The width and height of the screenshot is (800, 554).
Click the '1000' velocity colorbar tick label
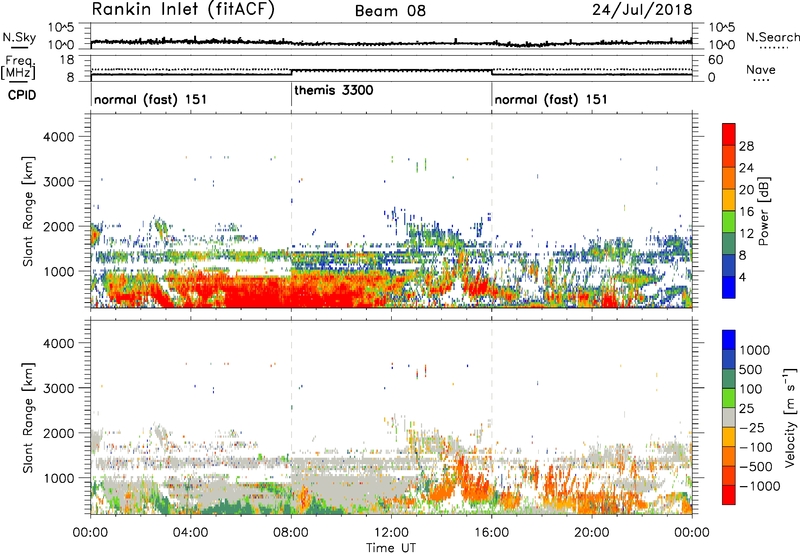click(x=754, y=350)
